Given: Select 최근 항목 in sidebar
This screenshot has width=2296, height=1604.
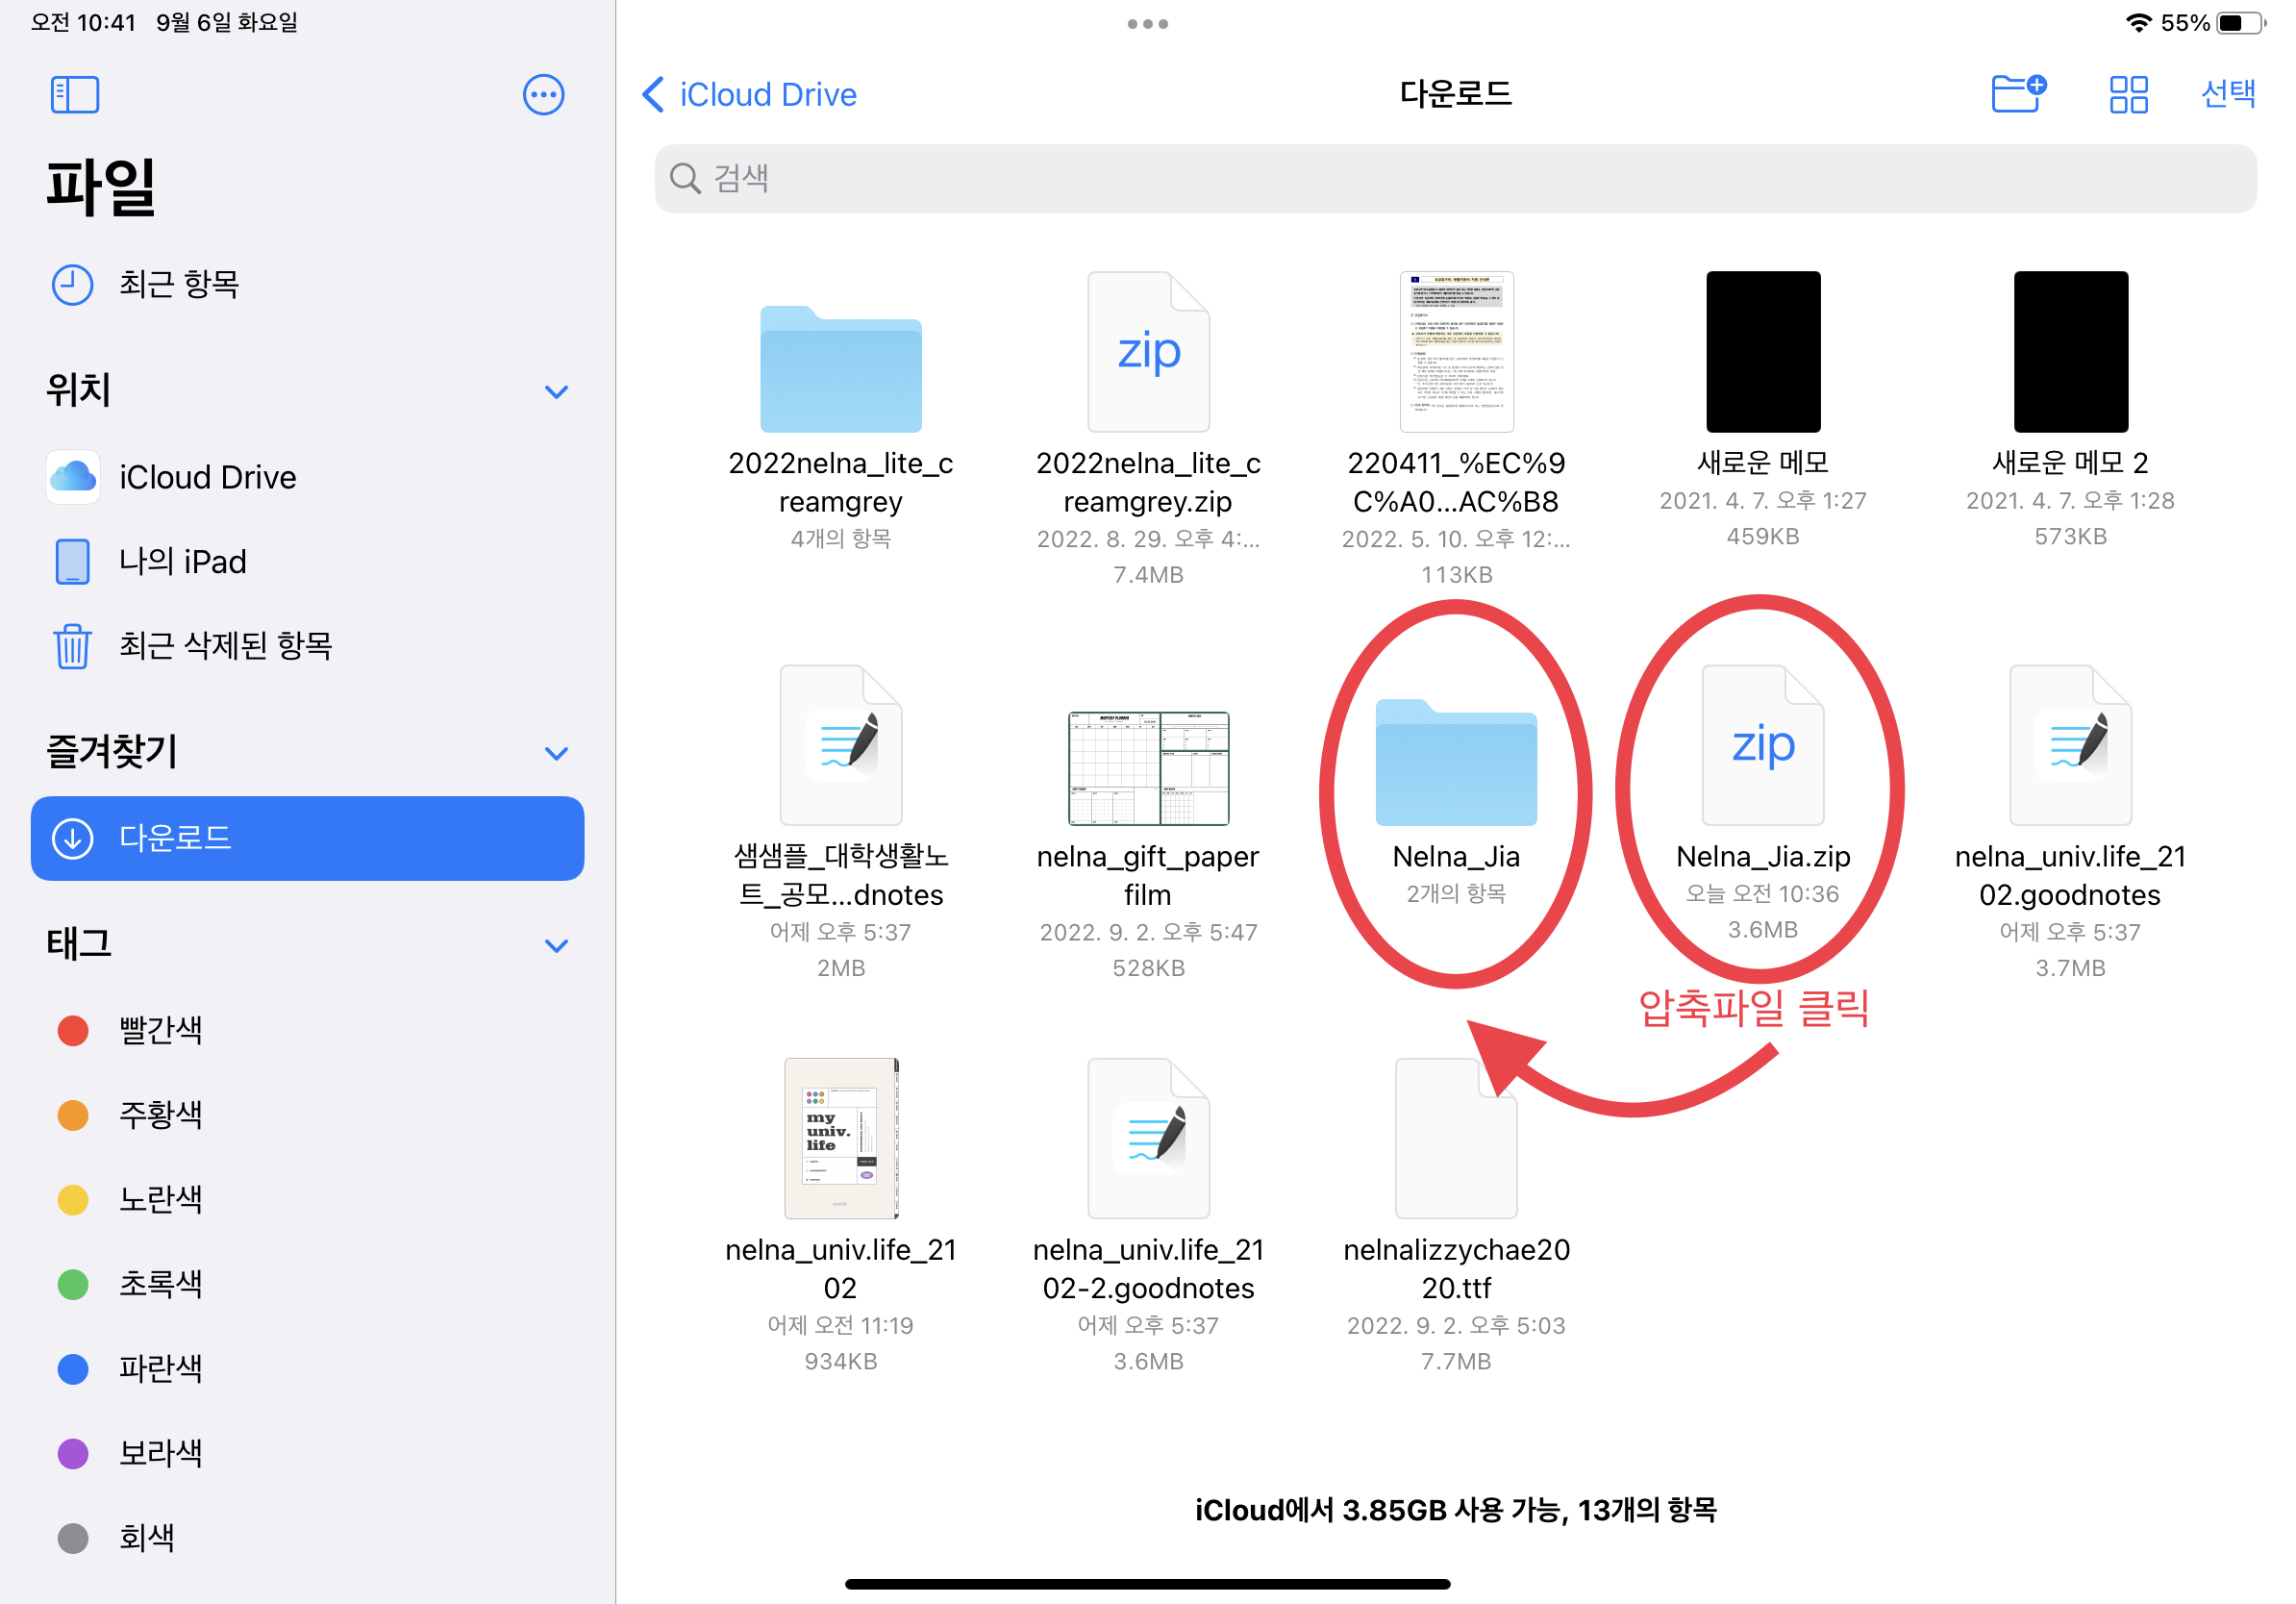Looking at the screenshot, I should (x=179, y=285).
